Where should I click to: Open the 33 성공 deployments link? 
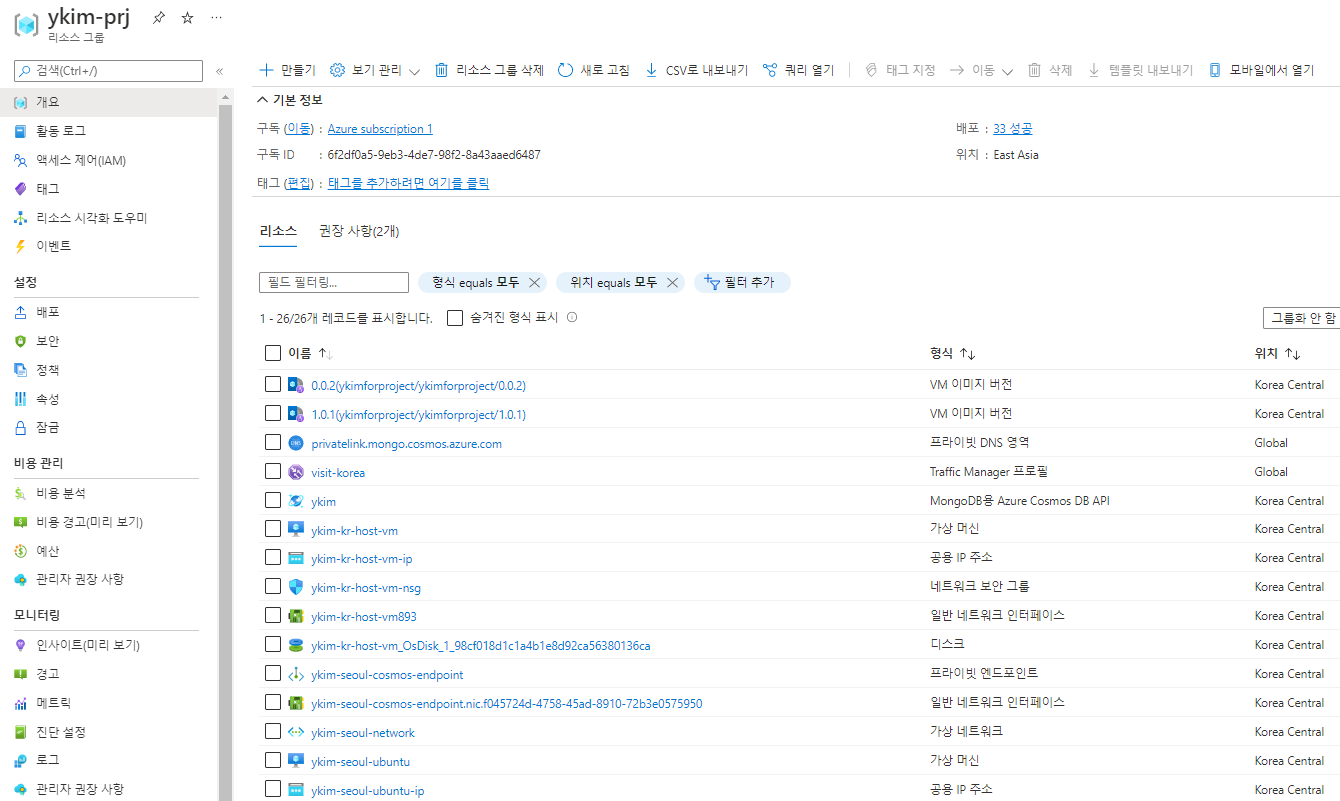click(x=1013, y=129)
